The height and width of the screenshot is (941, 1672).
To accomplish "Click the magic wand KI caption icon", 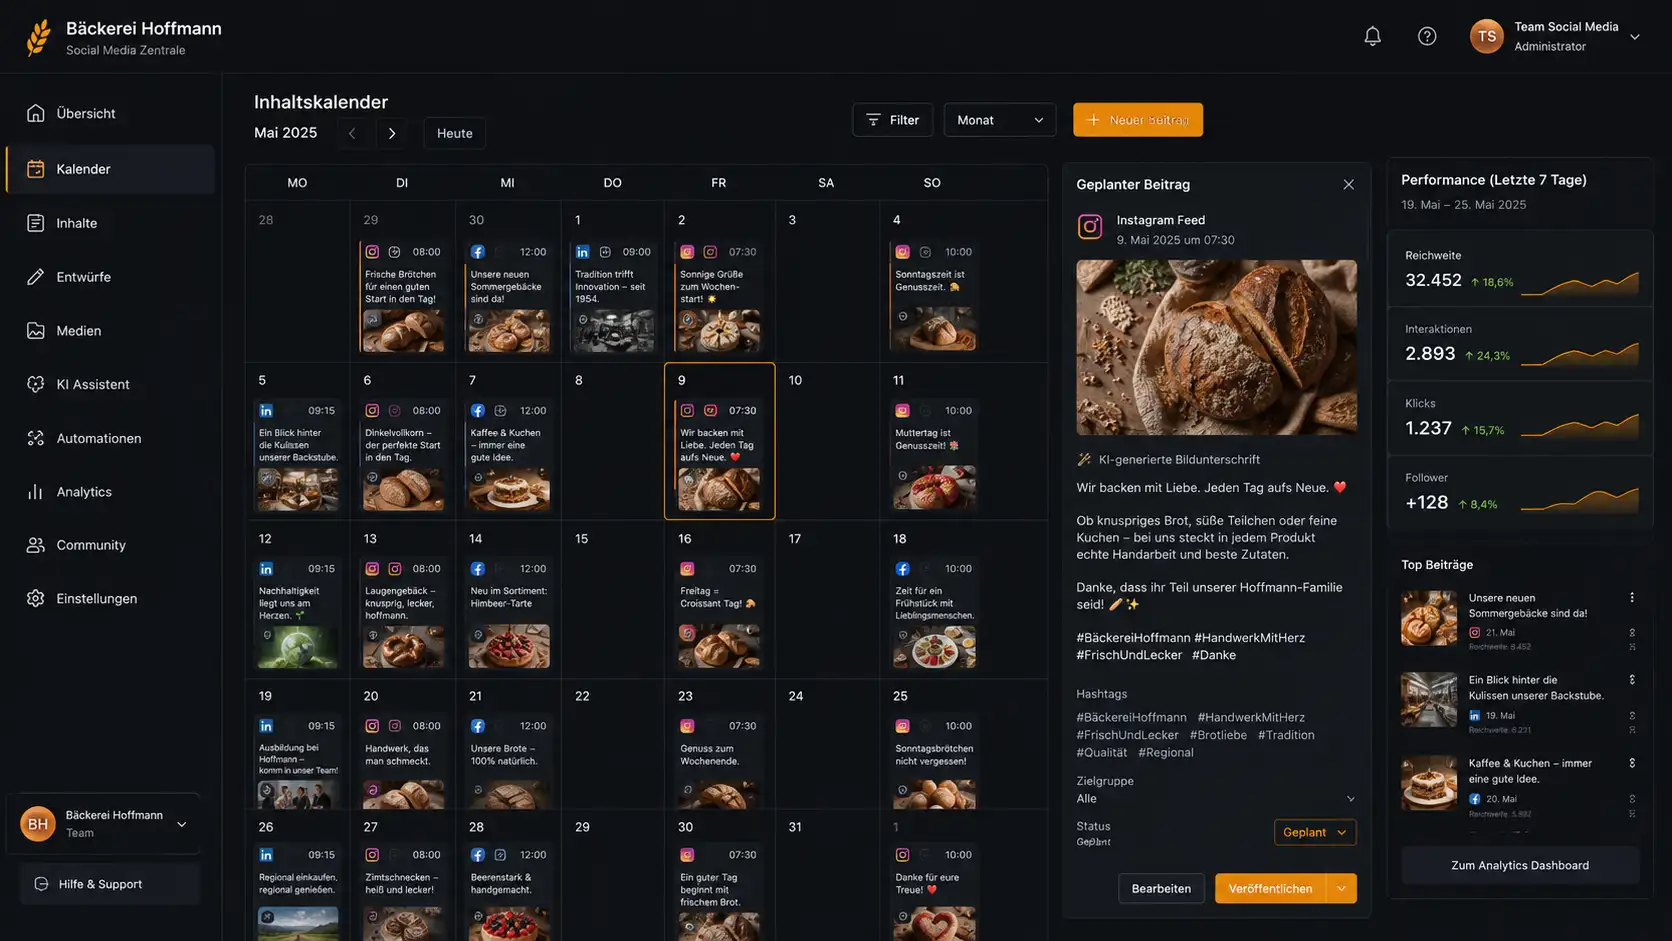I will (1084, 460).
